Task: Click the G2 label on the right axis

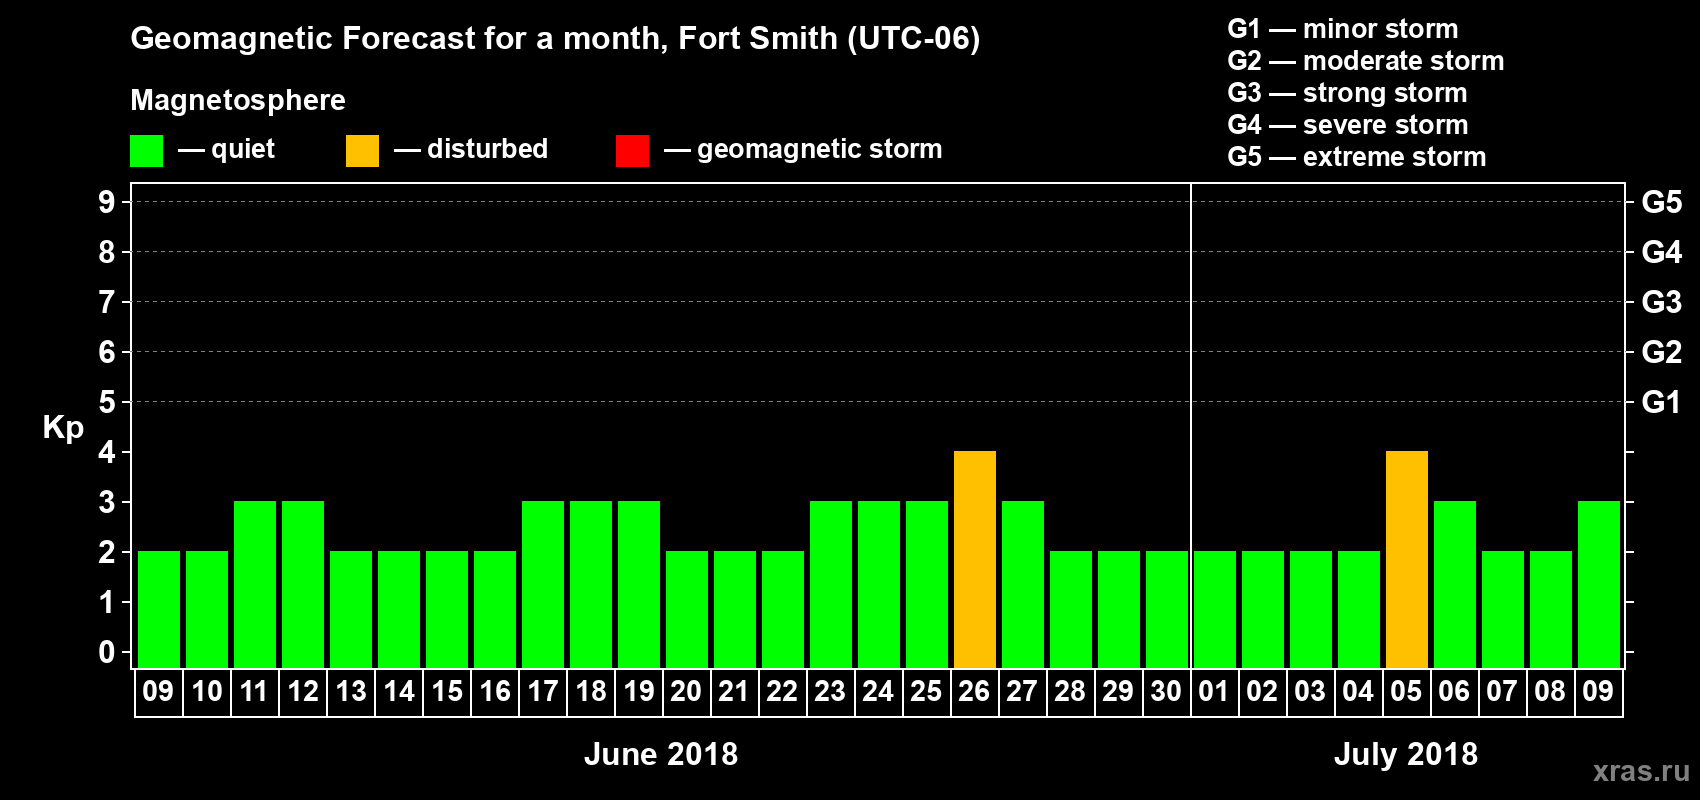Action: [x=1662, y=352]
